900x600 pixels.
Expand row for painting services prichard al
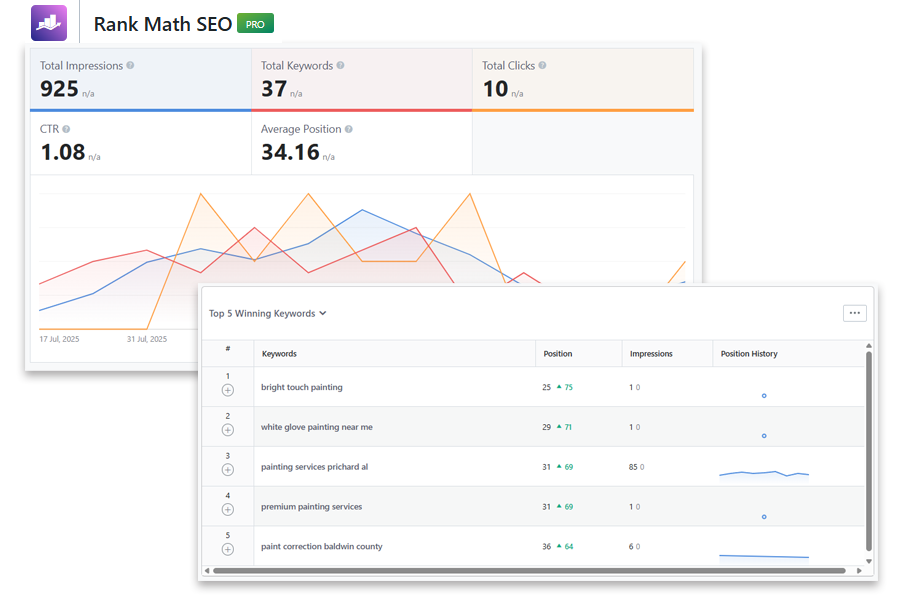point(228,469)
